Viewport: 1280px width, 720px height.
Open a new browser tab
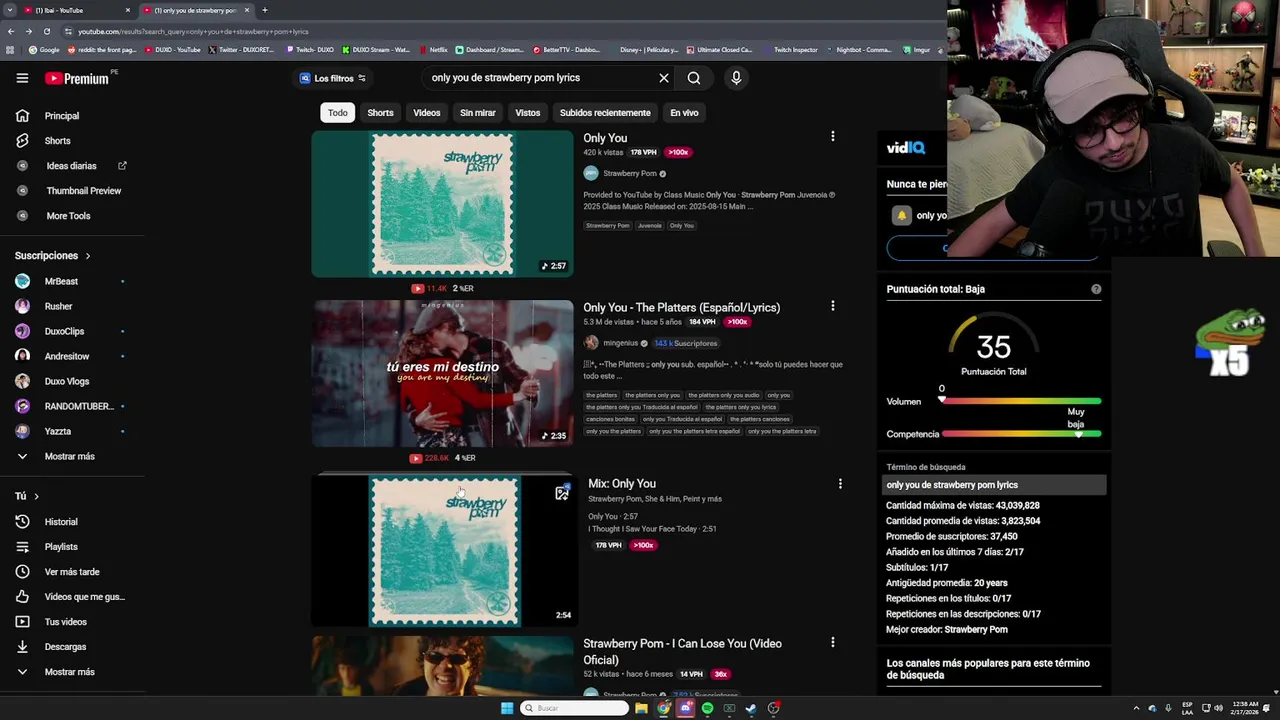[x=264, y=10]
